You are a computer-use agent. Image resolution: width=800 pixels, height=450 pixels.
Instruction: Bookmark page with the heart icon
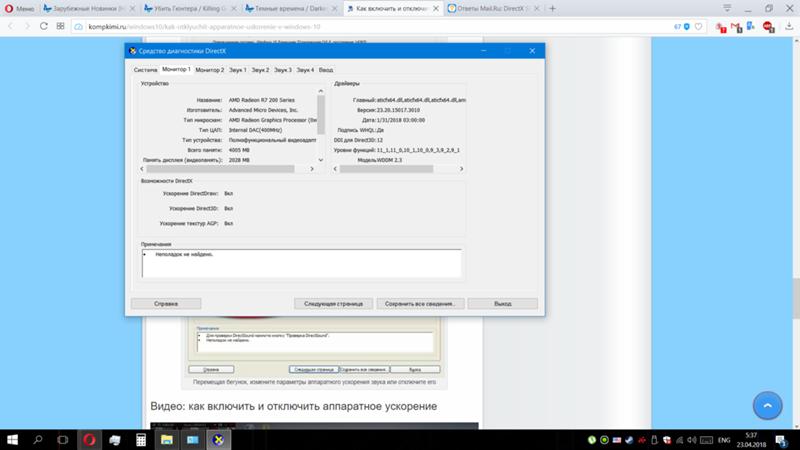pos(698,27)
